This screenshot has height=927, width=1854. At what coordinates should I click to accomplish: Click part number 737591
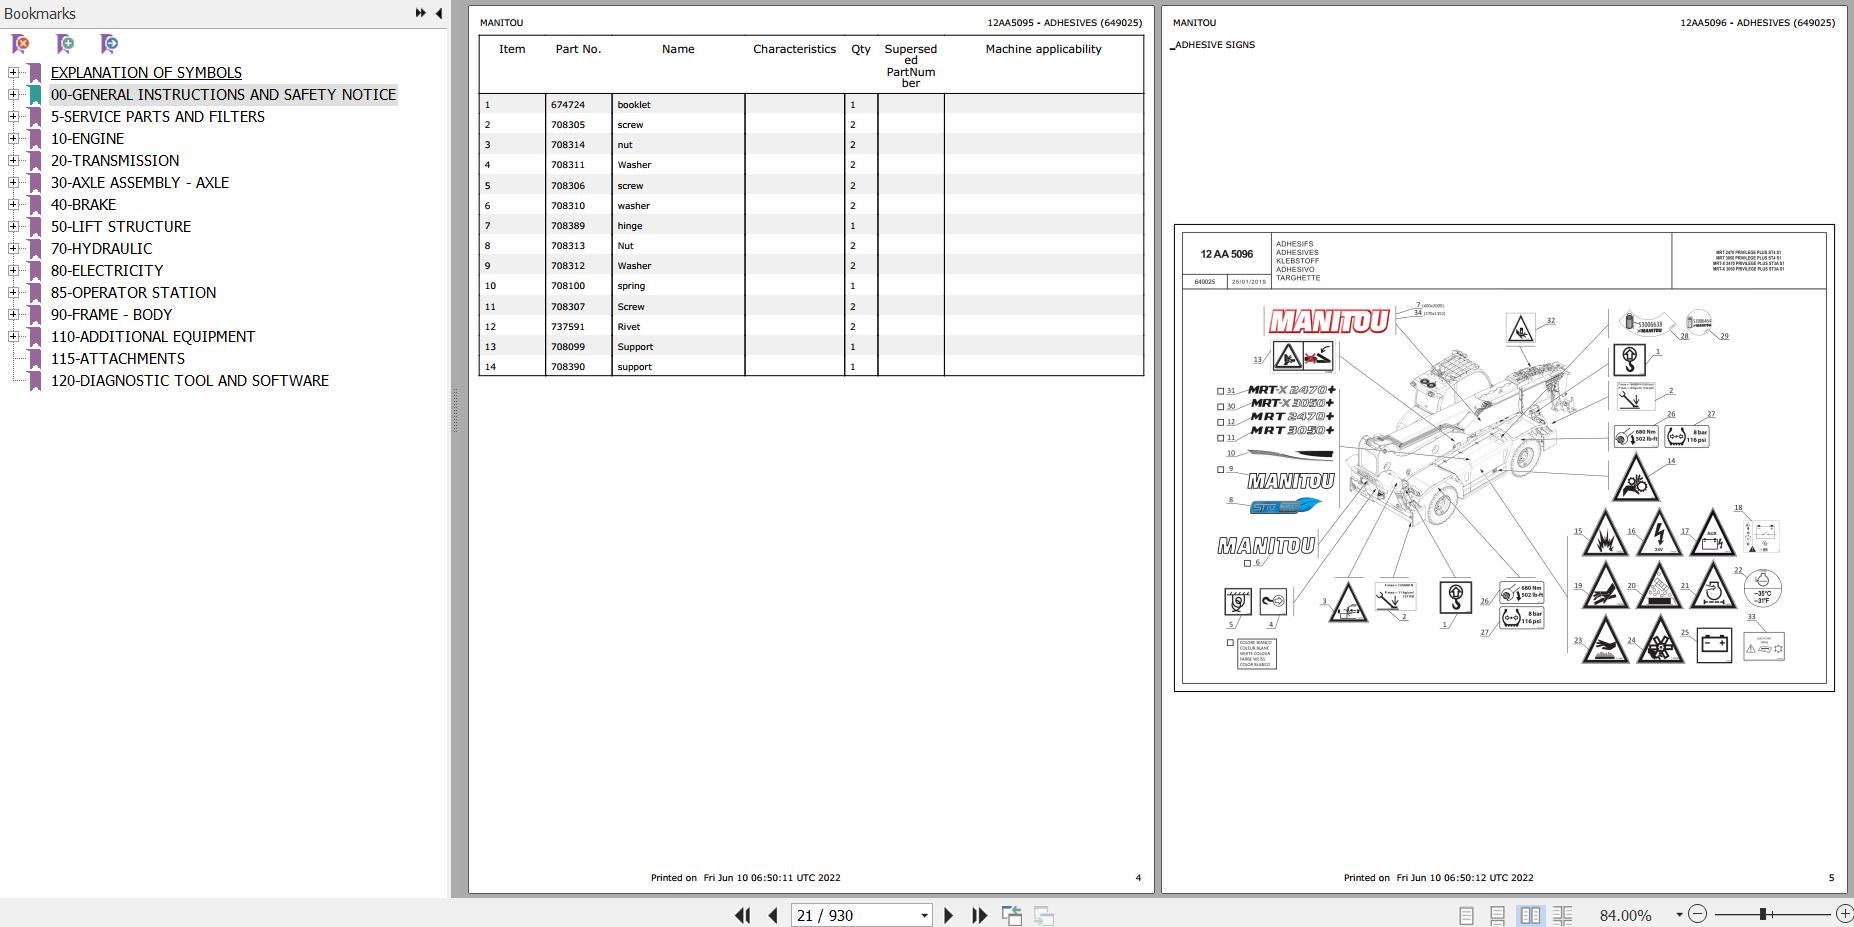568,327
